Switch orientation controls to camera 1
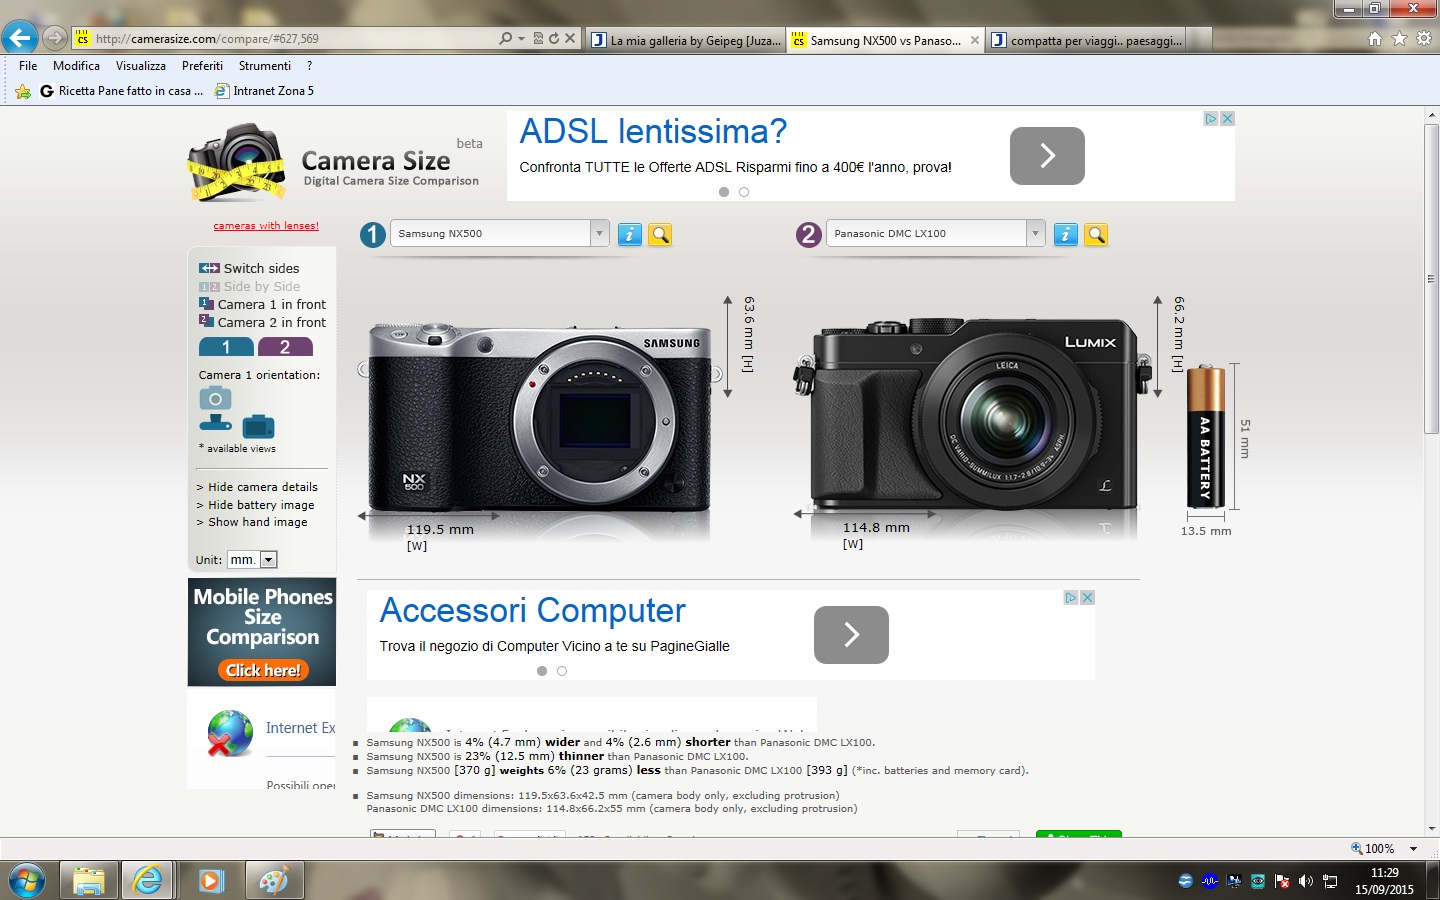The height and width of the screenshot is (900, 1440). tap(225, 347)
